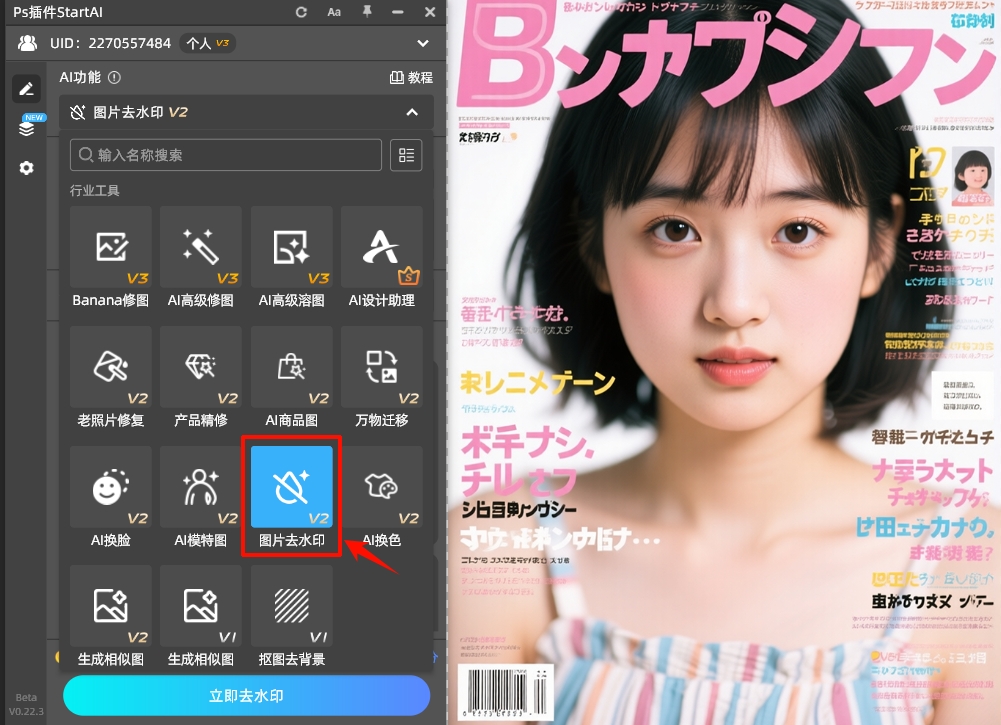This screenshot has height=725, width=1001.
Task: Open the 教程 tutorial link
Action: (412, 77)
